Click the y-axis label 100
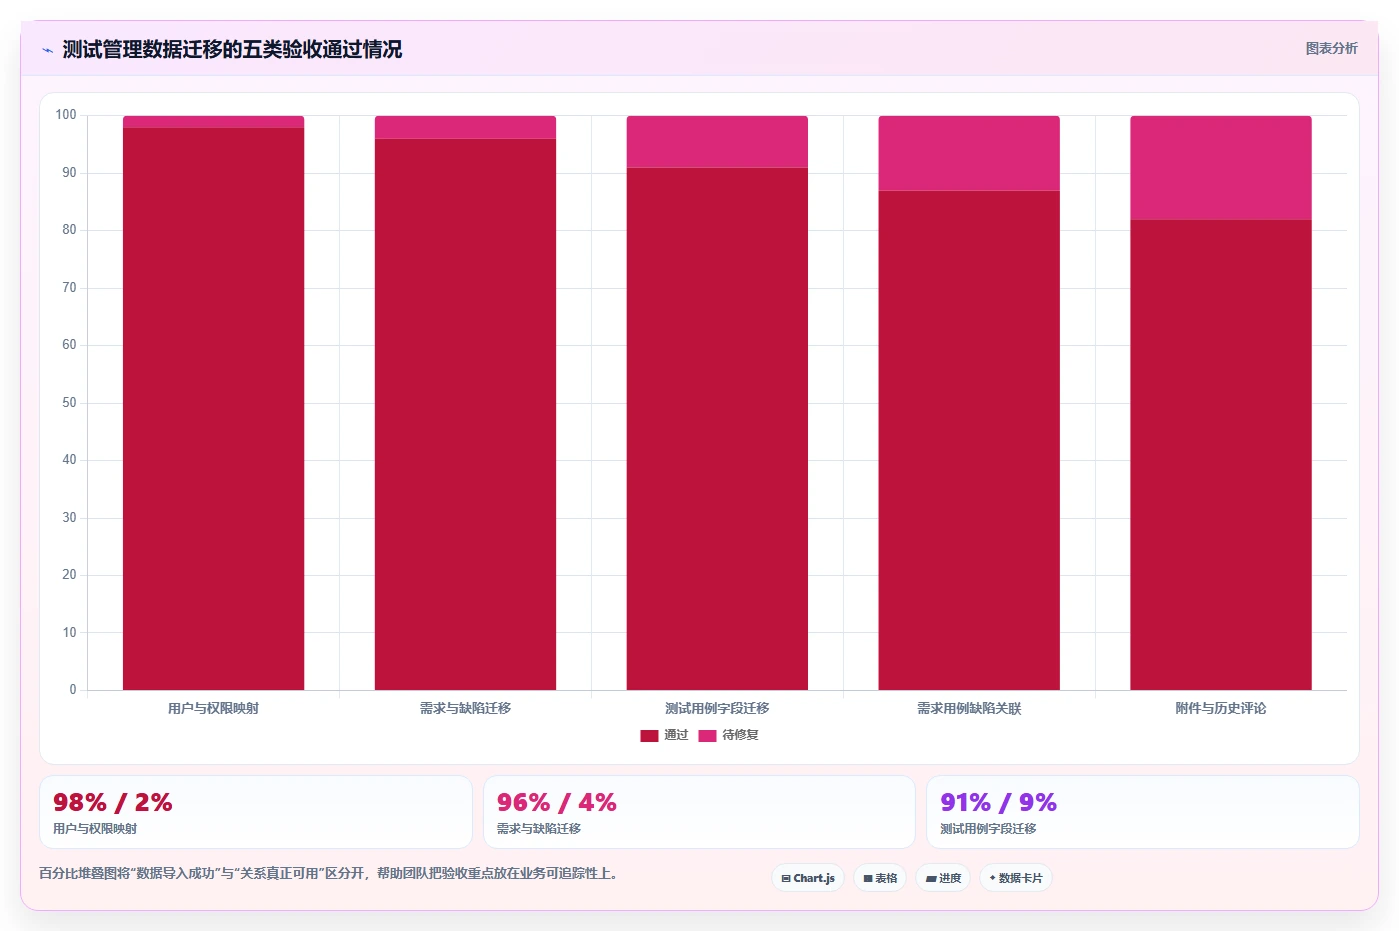This screenshot has width=1399, height=931. pos(66,115)
